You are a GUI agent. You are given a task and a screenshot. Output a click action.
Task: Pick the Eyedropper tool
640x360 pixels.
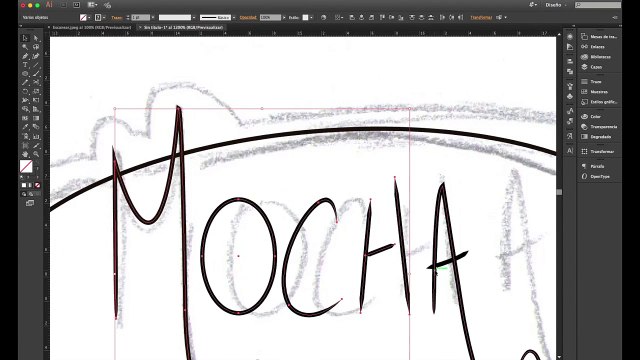[x=25, y=127]
